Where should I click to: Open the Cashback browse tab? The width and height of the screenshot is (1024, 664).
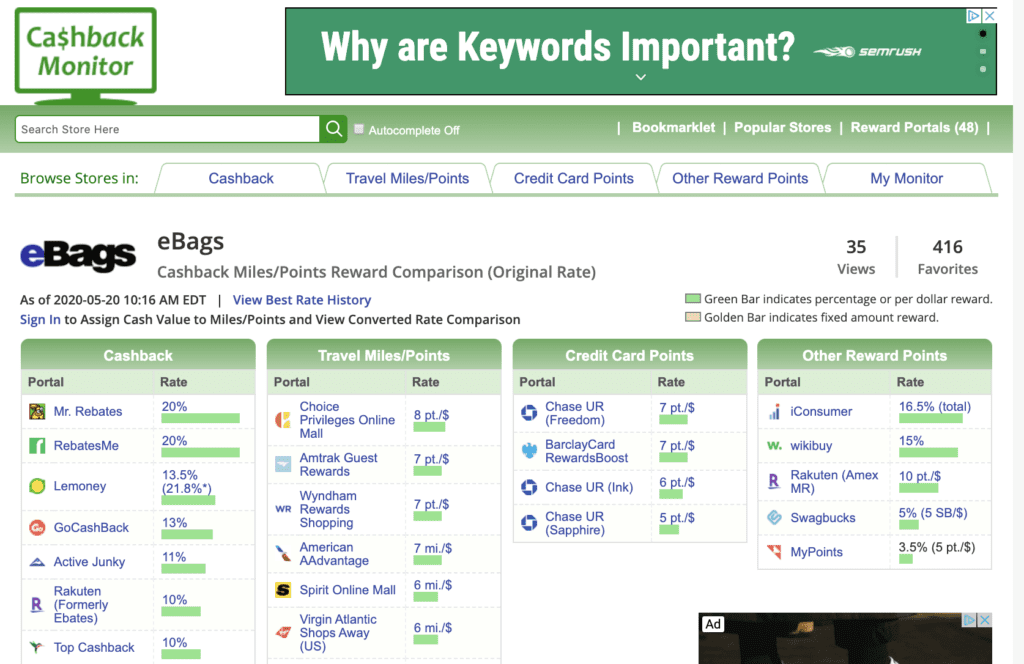point(241,179)
